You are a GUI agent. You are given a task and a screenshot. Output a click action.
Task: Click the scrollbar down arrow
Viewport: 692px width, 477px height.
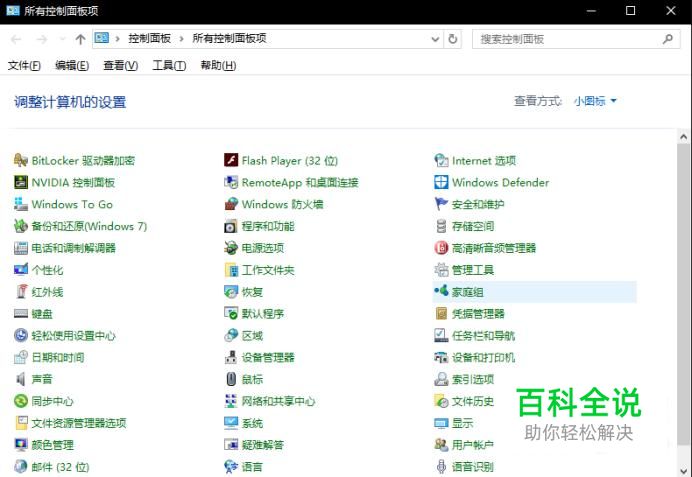tap(683, 470)
